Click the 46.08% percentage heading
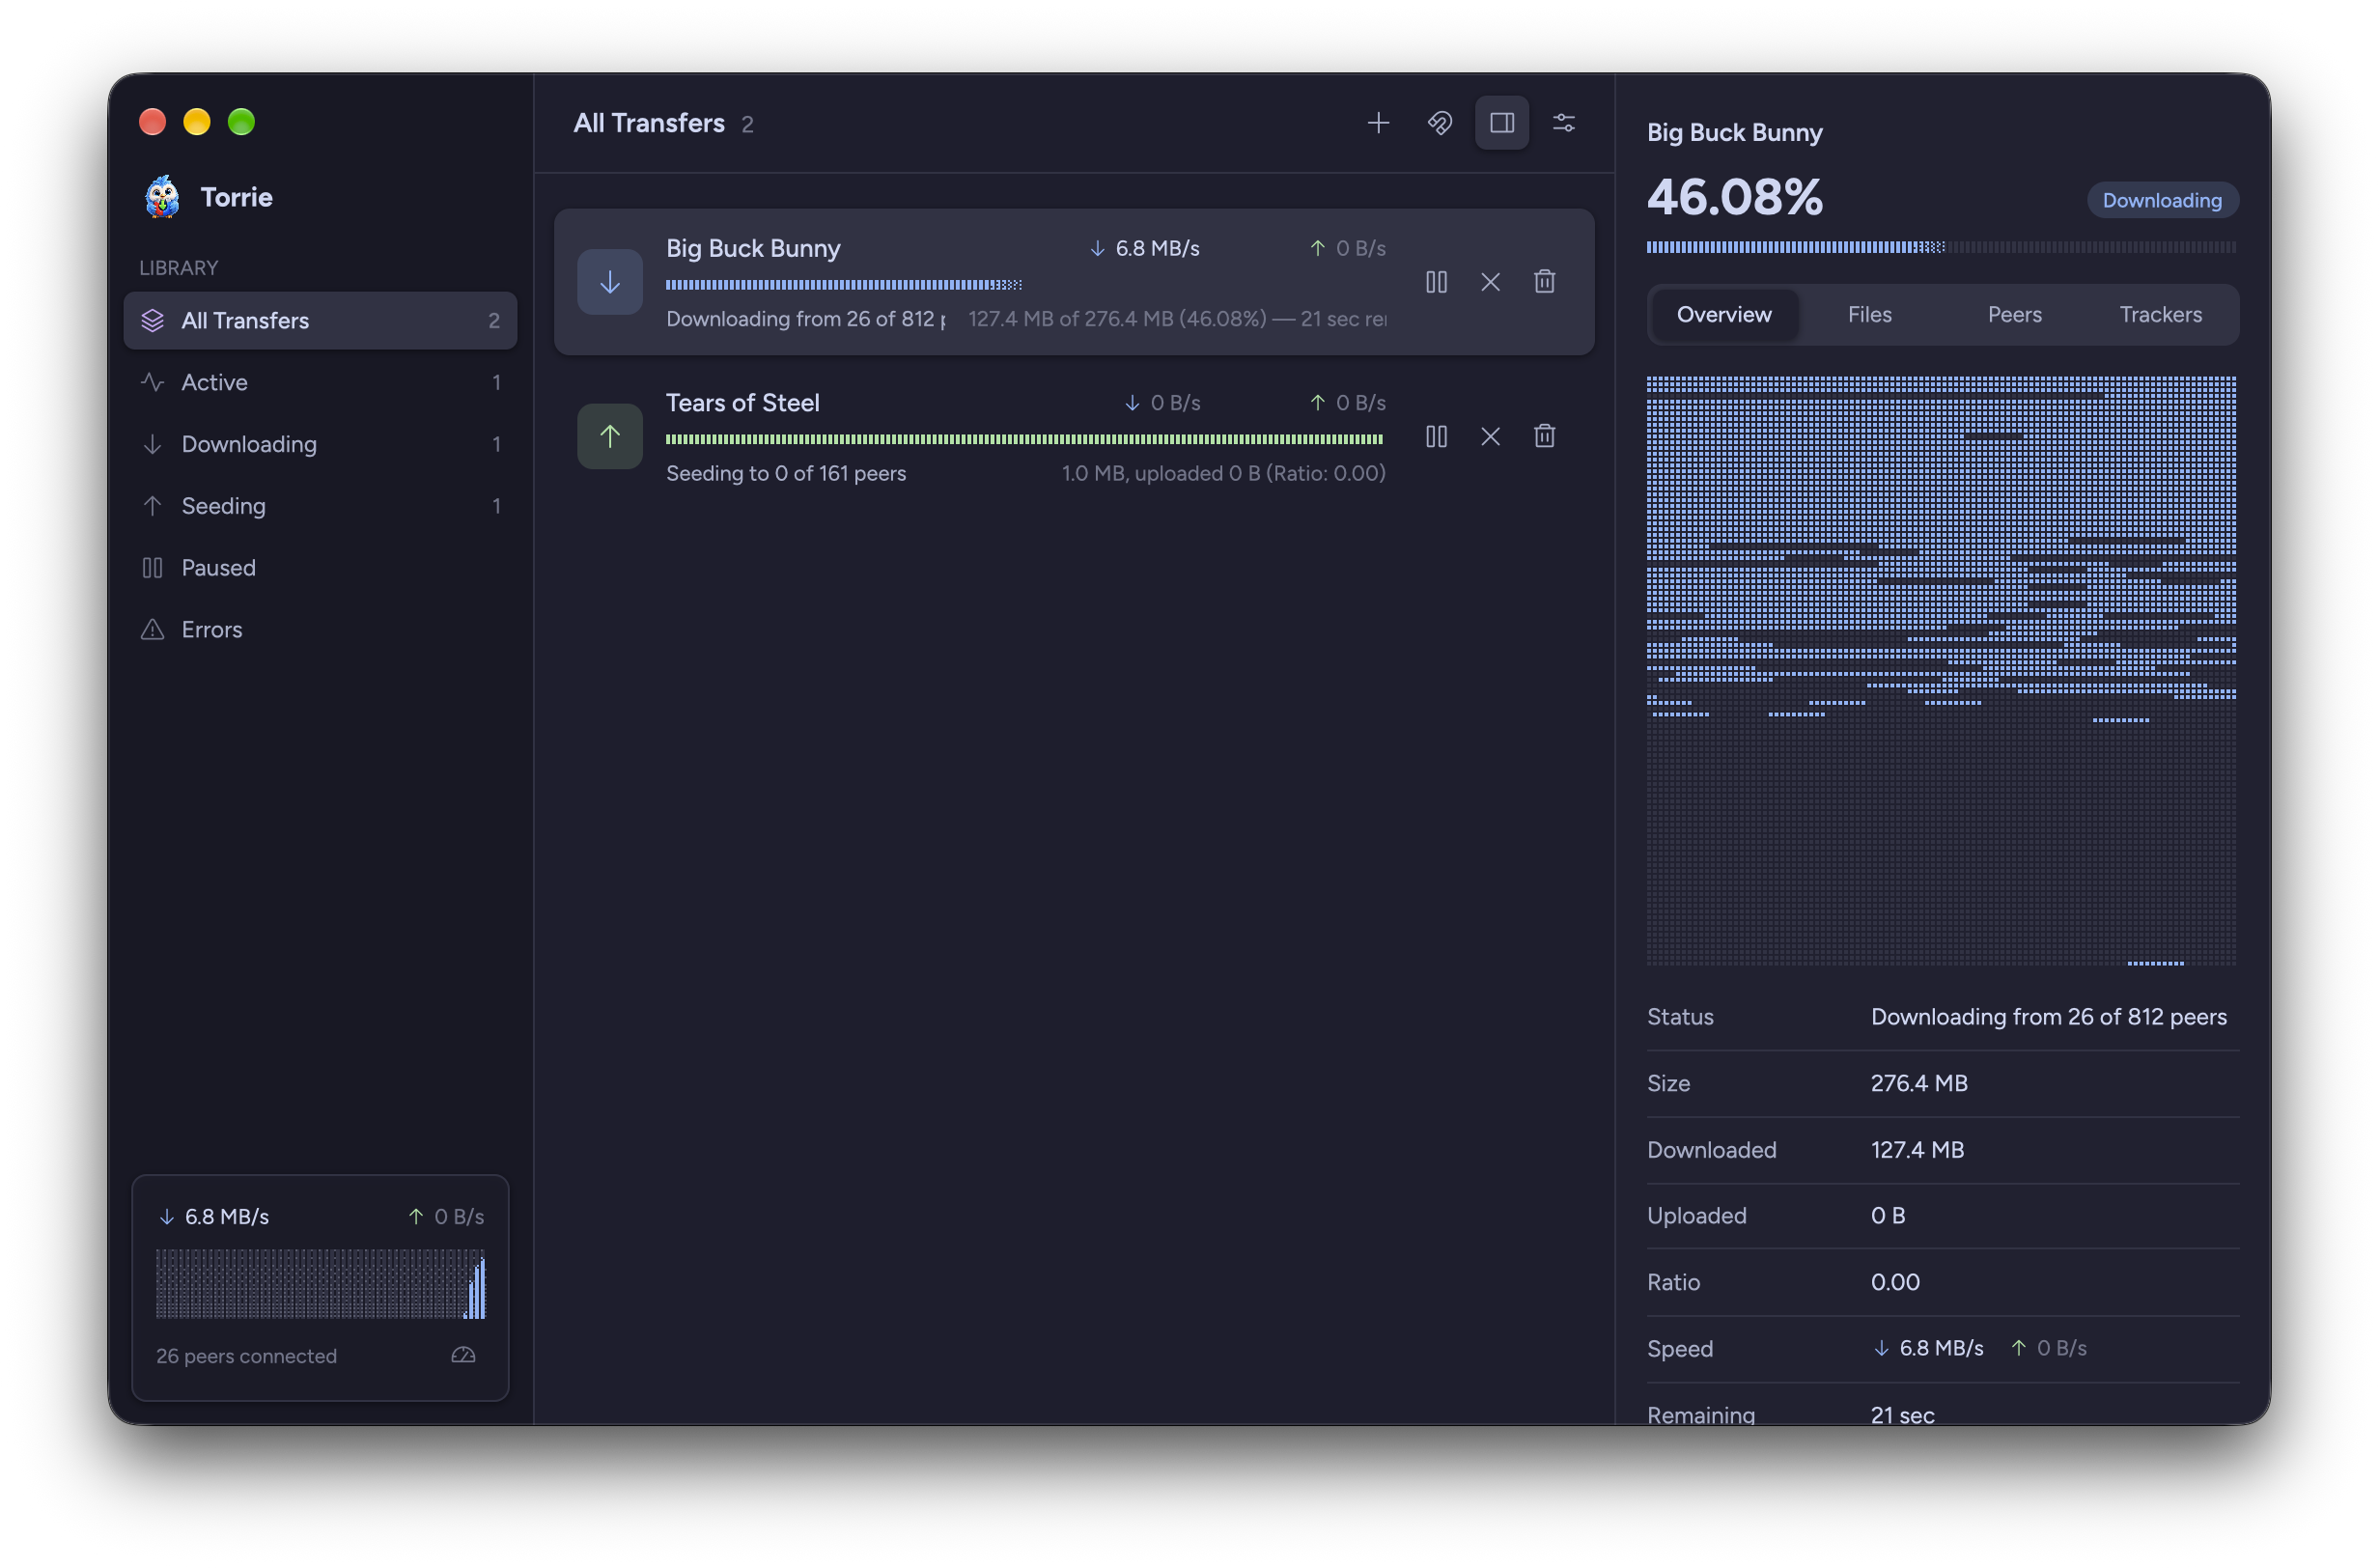Image resolution: width=2379 pixels, height=1568 pixels. pos(1735,197)
